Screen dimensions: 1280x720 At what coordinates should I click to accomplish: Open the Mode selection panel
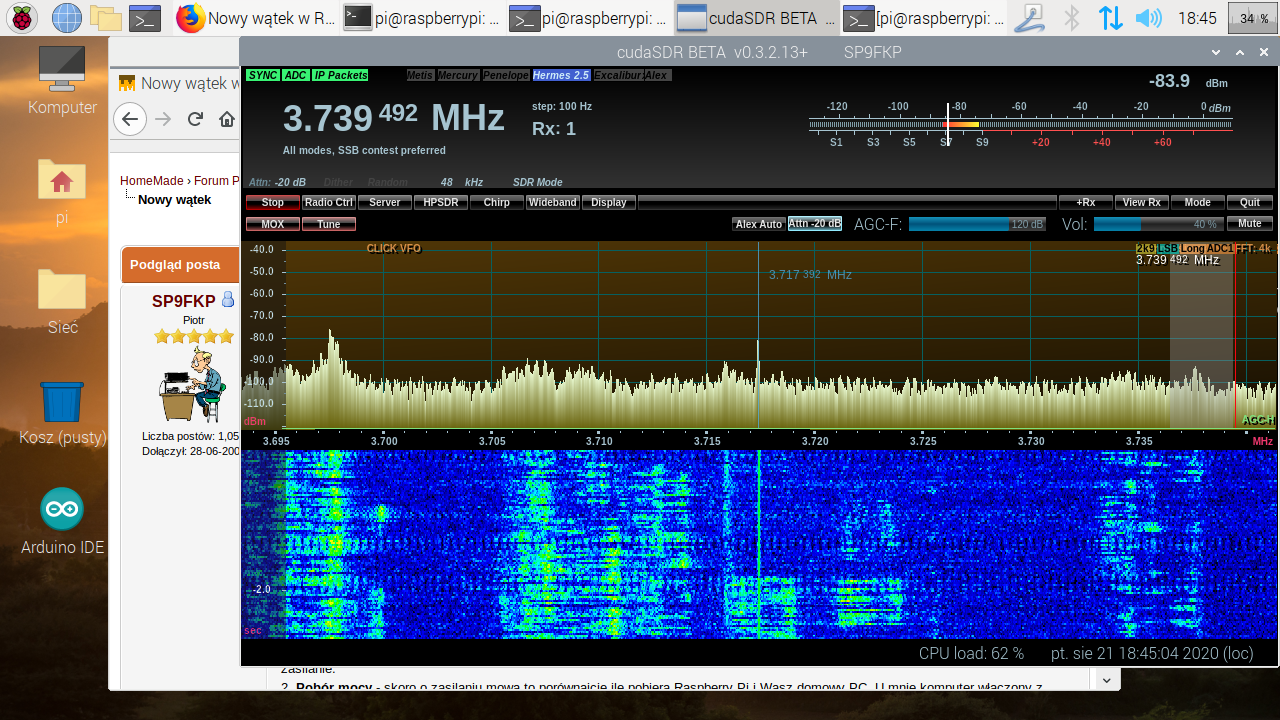(x=1197, y=202)
